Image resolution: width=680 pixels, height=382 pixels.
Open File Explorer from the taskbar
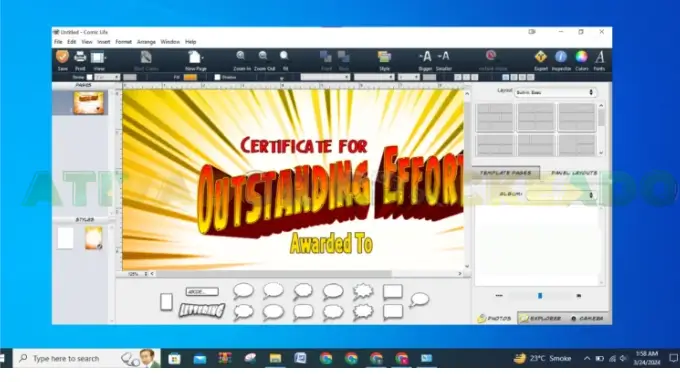275,358
